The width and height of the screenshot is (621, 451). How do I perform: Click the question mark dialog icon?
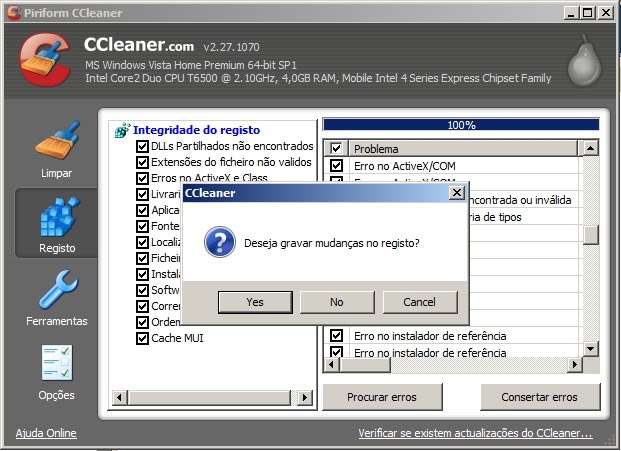pyautogui.click(x=220, y=242)
